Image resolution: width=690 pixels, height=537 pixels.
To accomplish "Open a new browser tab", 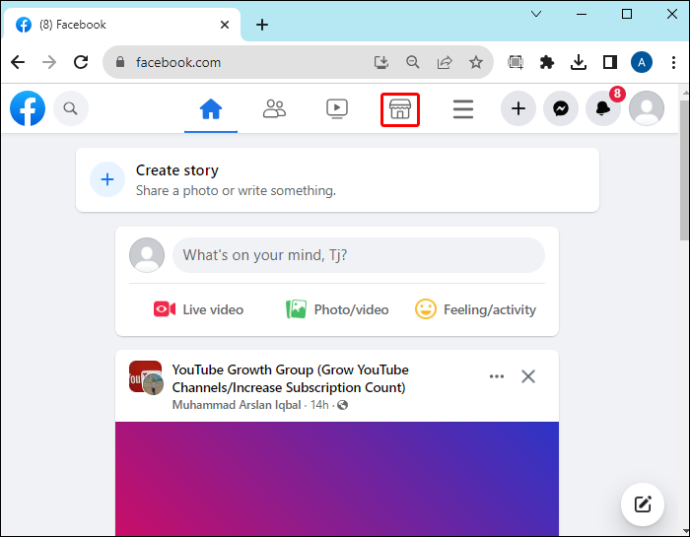I will (262, 25).
